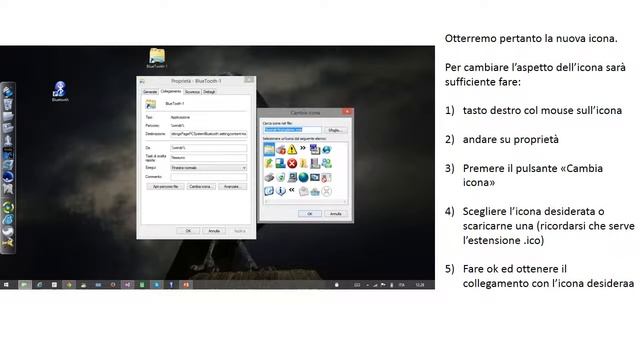The height and width of the screenshot is (360, 640).
Task: Open the Start button on taskbar
Action: [6, 284]
